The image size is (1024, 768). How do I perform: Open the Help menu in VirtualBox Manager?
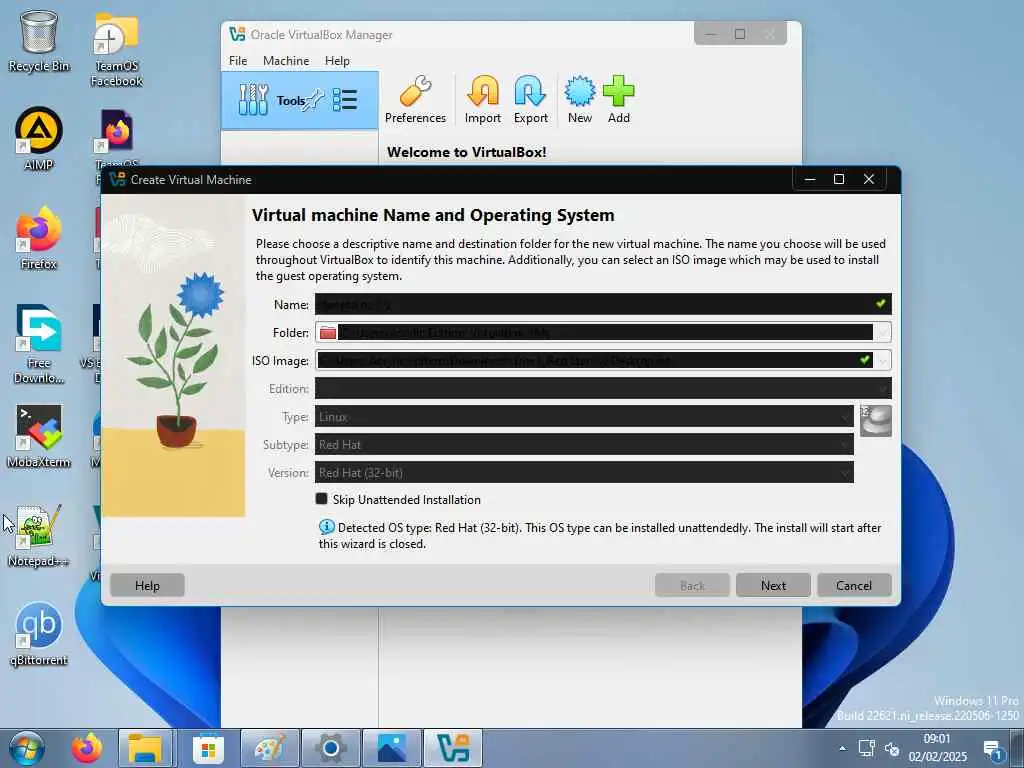pyautogui.click(x=337, y=60)
